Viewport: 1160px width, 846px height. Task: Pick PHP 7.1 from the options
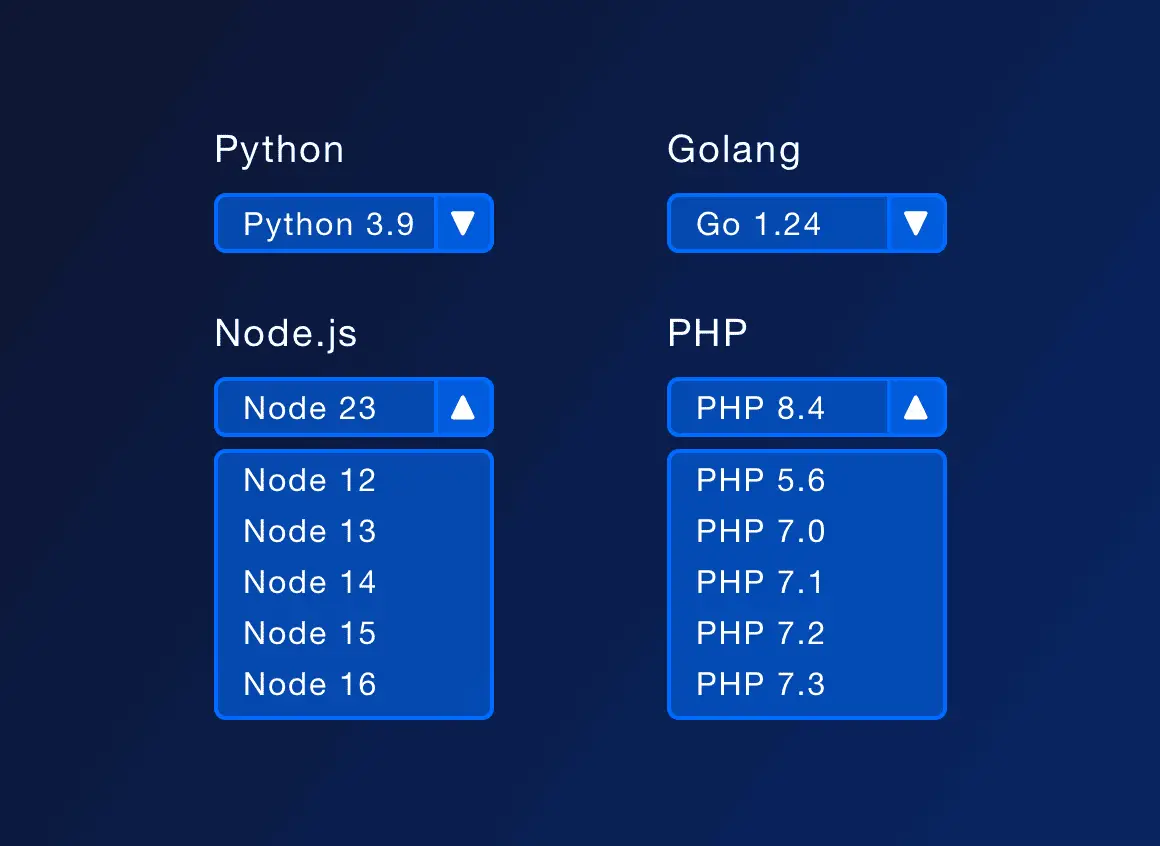coord(759,582)
